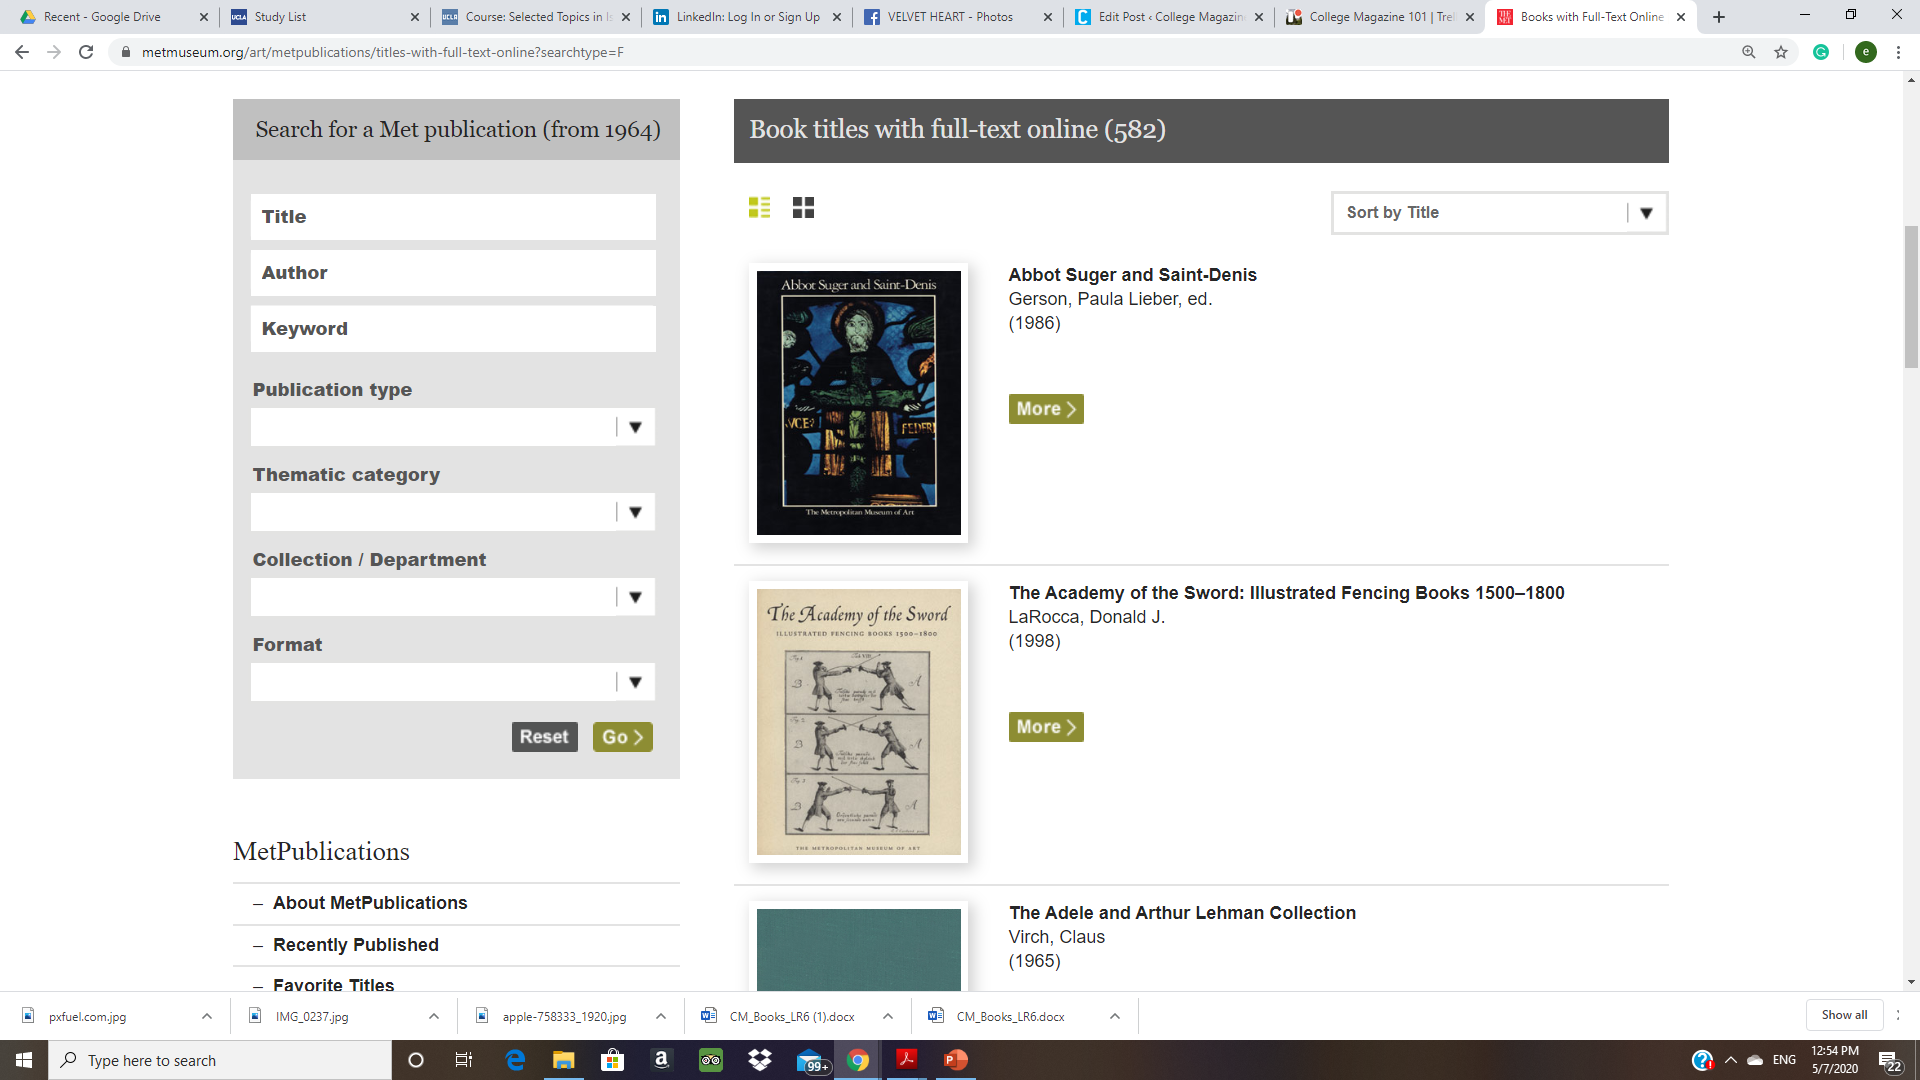Image resolution: width=1920 pixels, height=1080 pixels.
Task: Launch Amazon app in taskbar
Action: click(x=661, y=1060)
